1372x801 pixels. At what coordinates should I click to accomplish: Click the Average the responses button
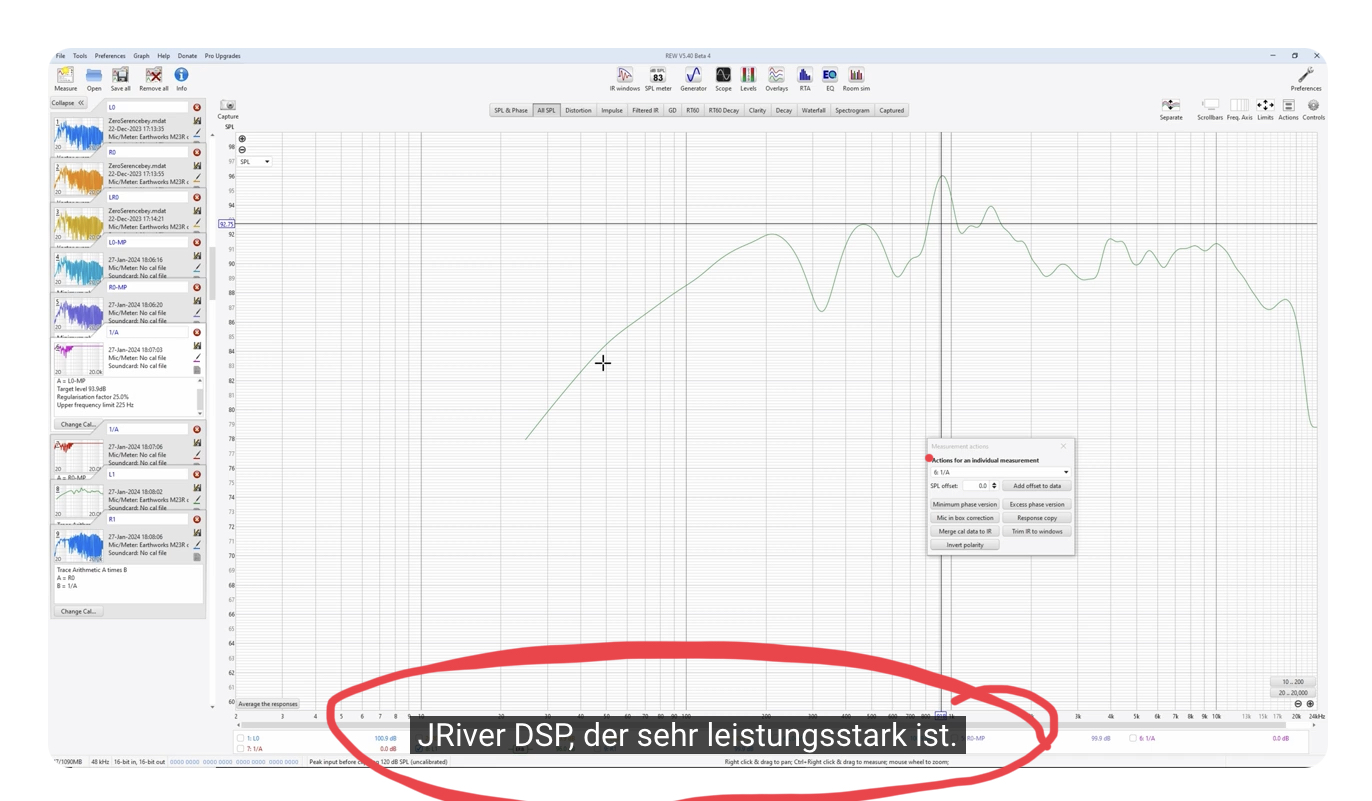coord(268,704)
